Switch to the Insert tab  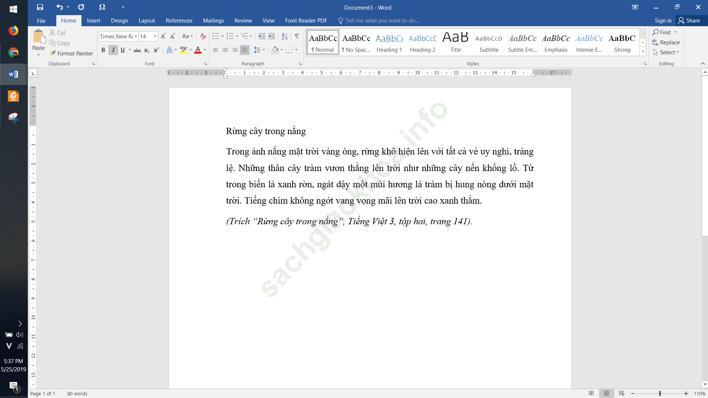pyautogui.click(x=93, y=21)
